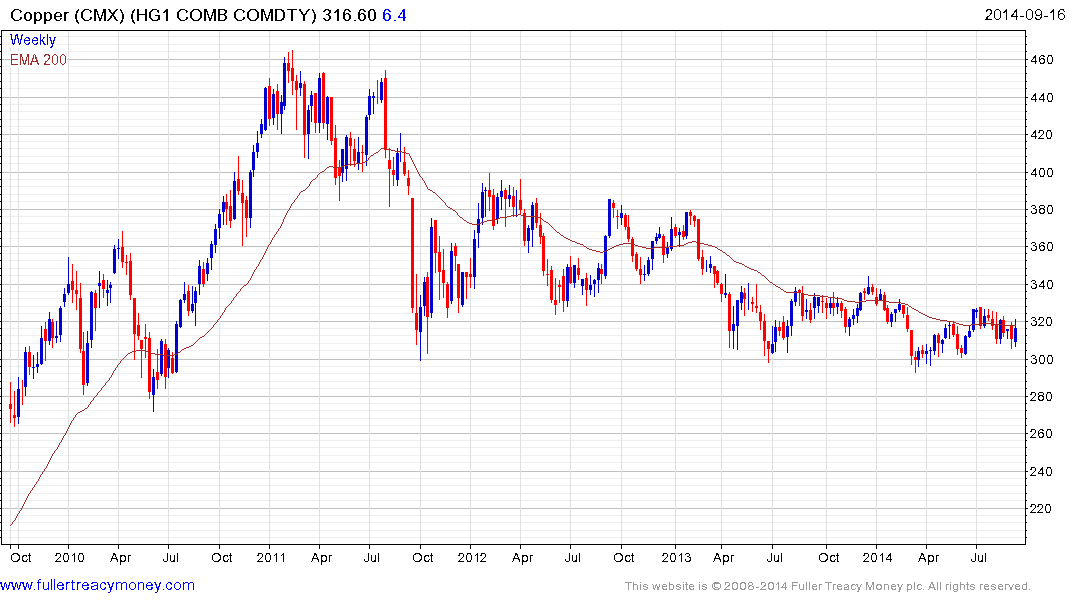The image size is (1075, 600).
Task: Click the copyright notice 'Fuller Treacy Money plc'
Action: click(856, 586)
